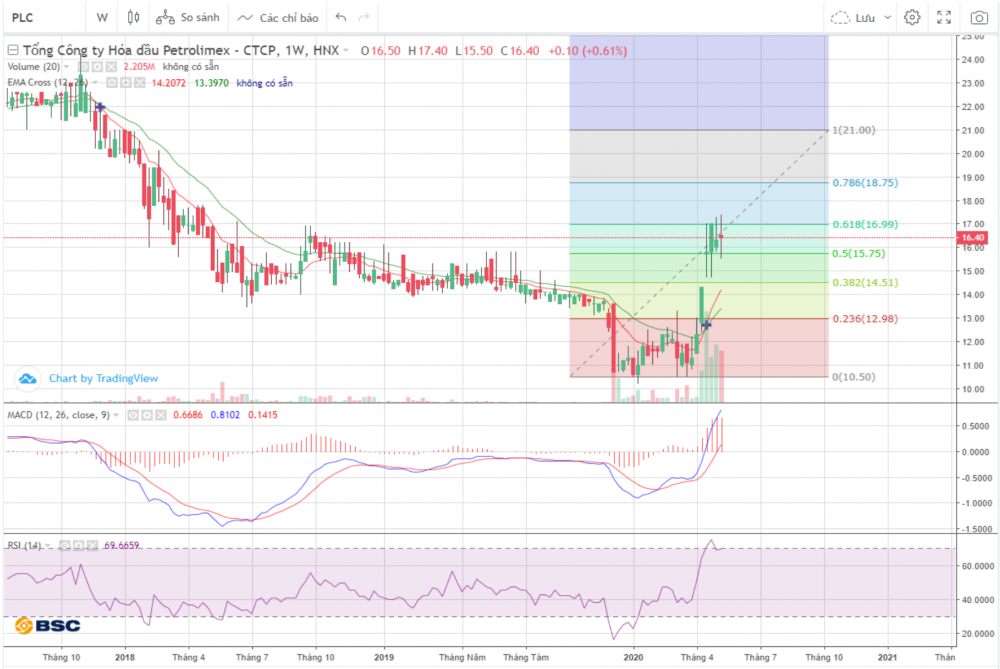Click the TradingView cloud logo
1000x669 pixels.
[27, 379]
